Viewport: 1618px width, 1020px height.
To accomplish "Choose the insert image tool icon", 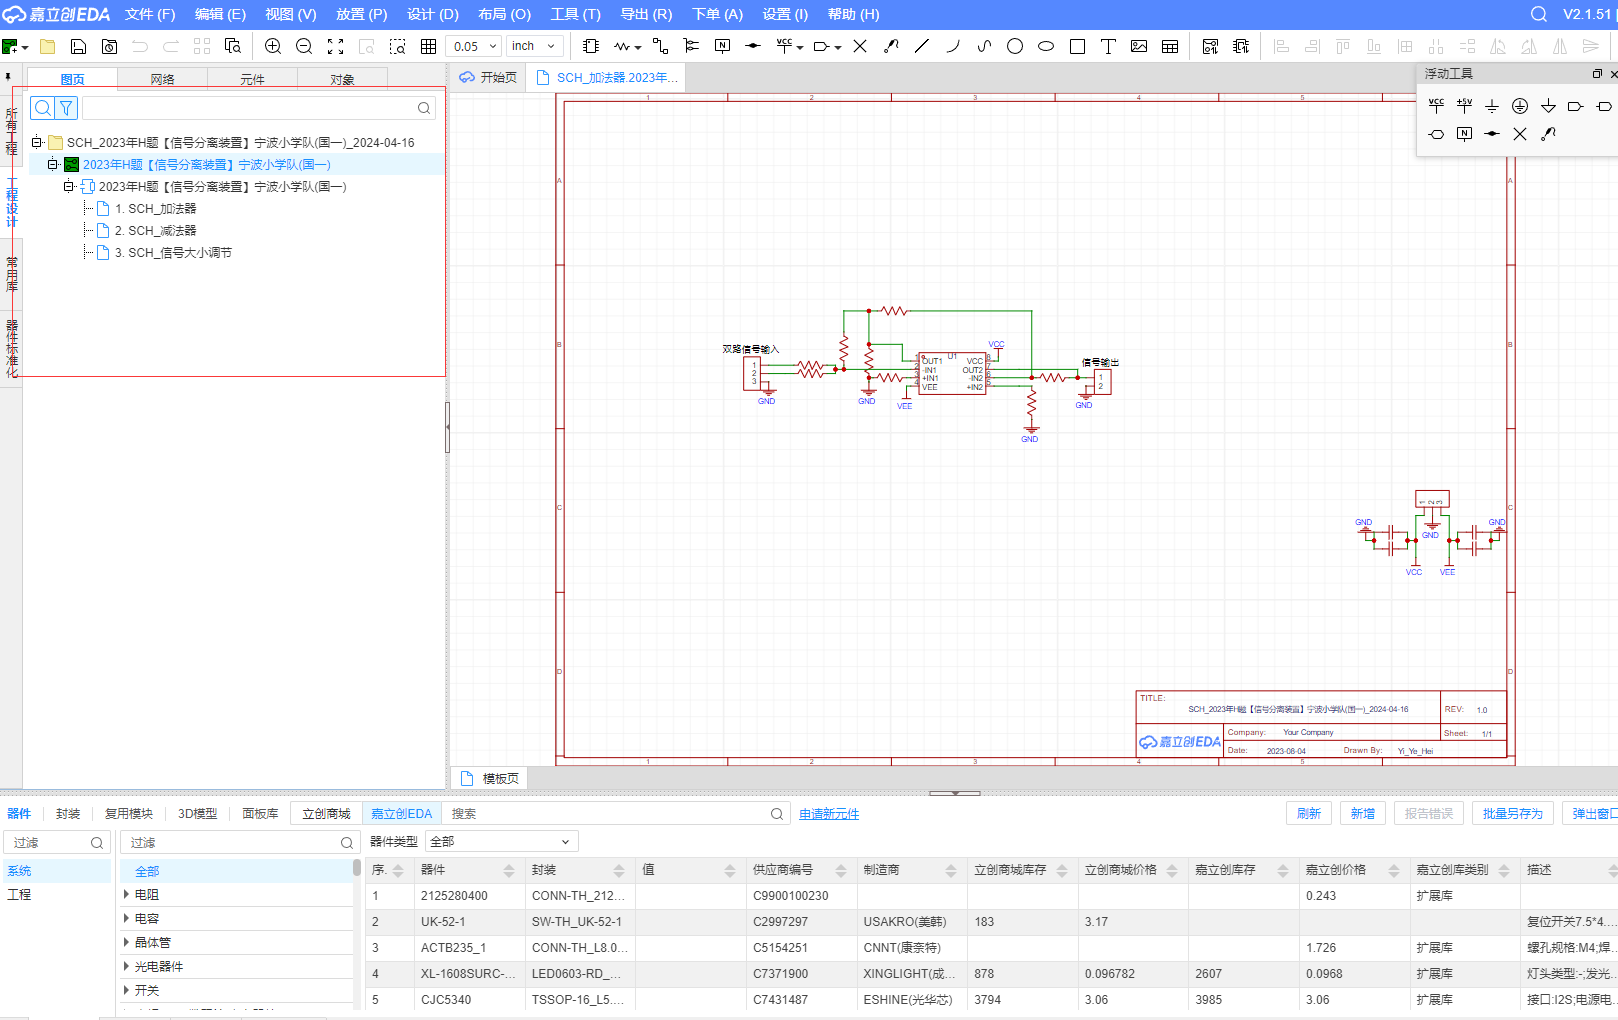I will coord(1139,46).
